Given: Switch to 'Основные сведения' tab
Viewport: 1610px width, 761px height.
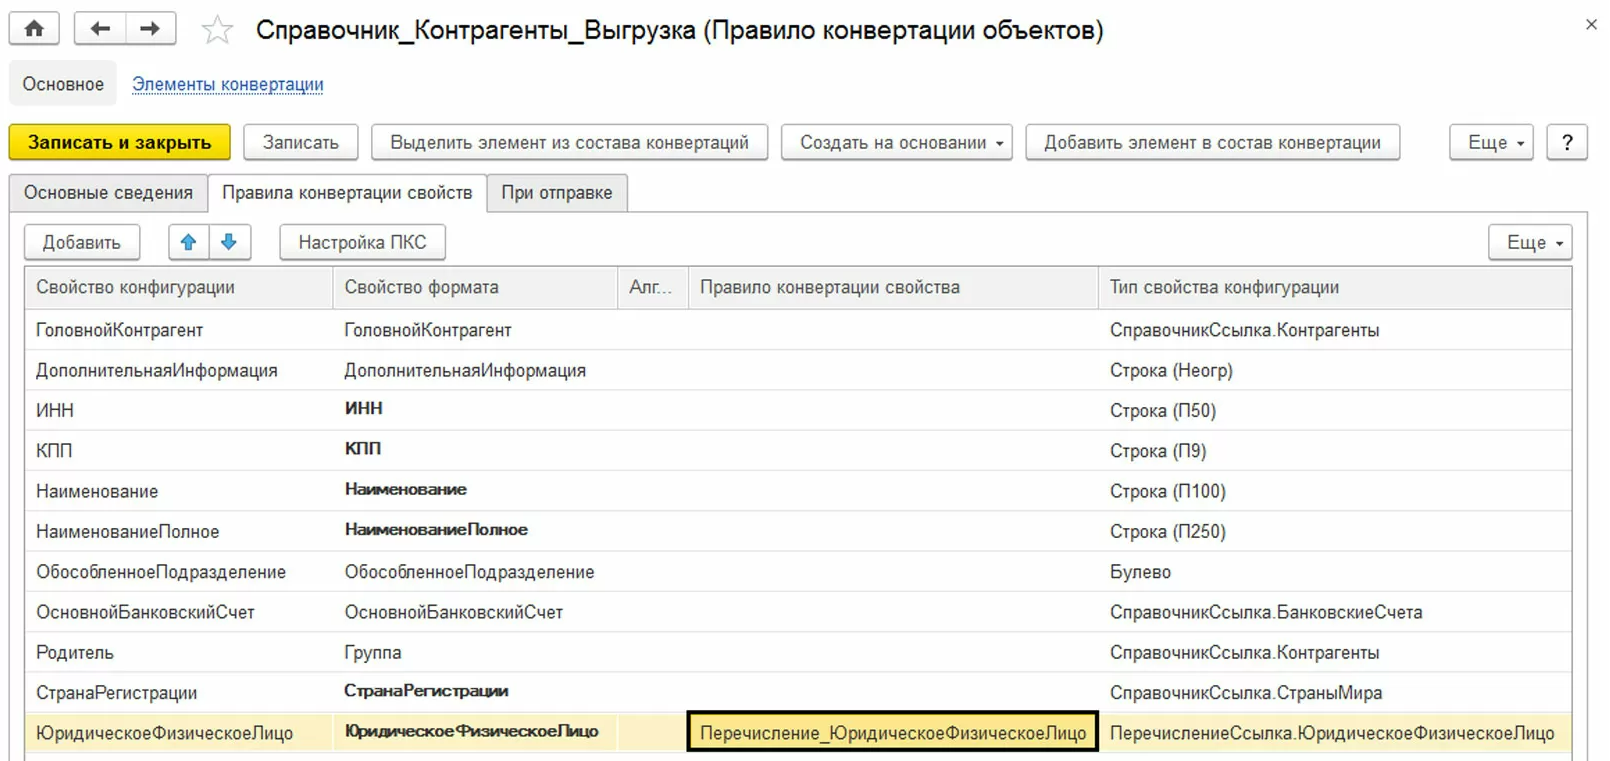Looking at the screenshot, I should pos(108,193).
